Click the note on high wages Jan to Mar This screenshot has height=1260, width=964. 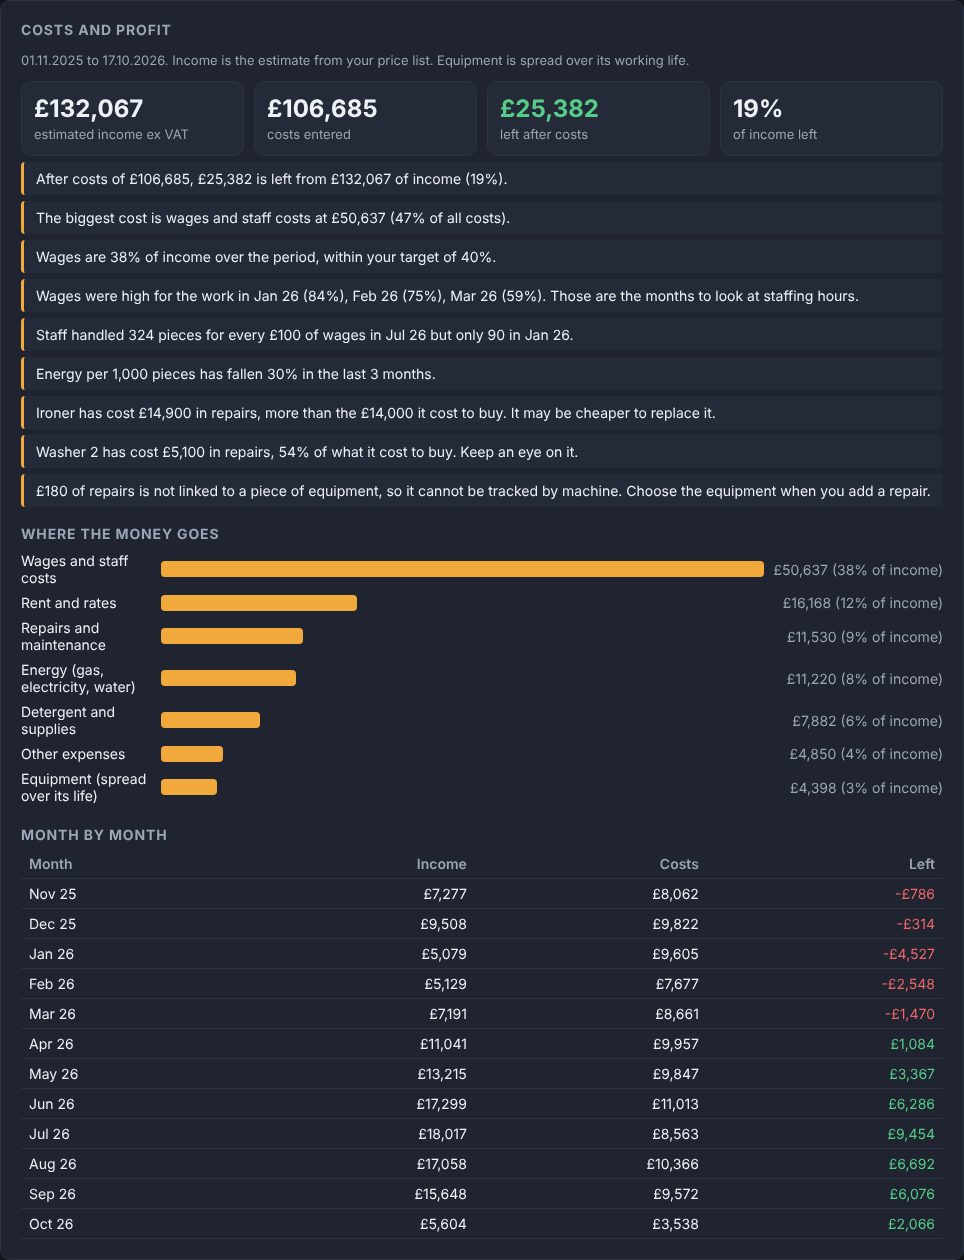pos(482,296)
